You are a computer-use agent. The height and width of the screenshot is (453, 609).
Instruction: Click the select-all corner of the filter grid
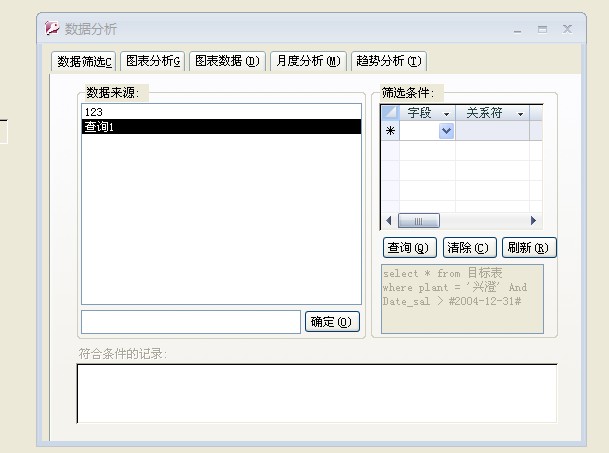(390, 113)
